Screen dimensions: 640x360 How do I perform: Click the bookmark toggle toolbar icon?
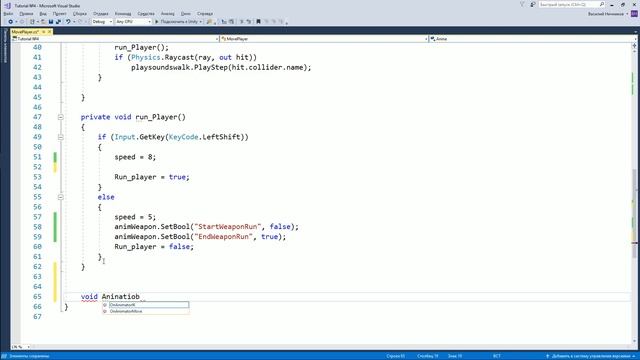(258, 22)
